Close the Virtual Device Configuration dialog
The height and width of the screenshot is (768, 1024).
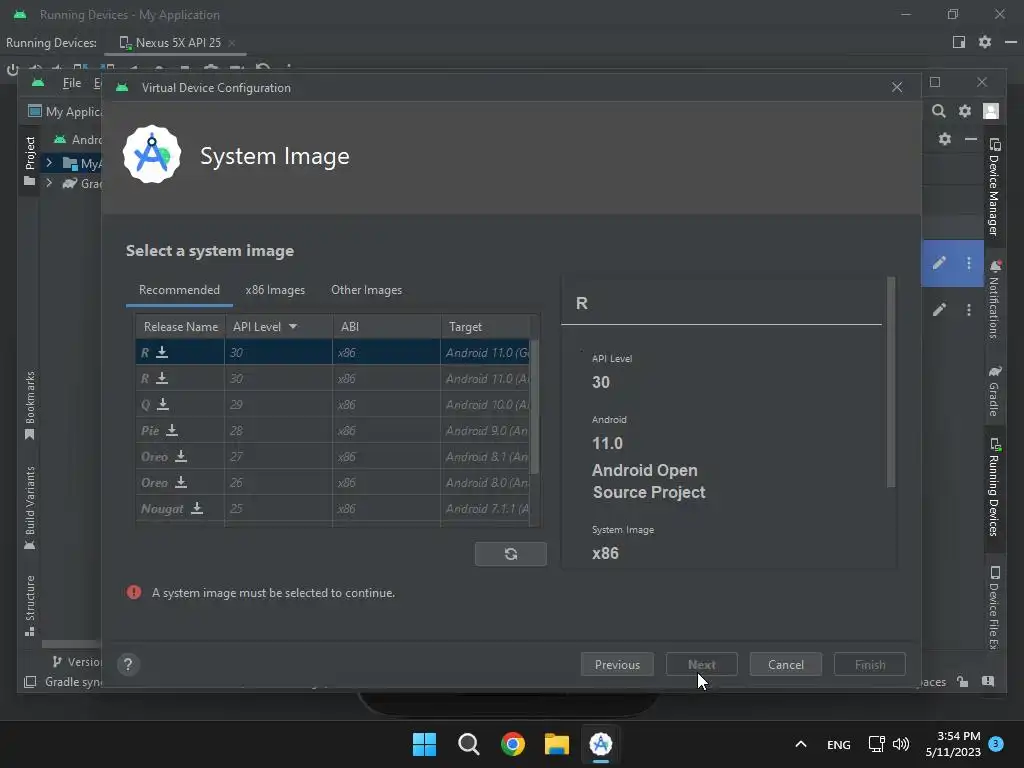click(897, 87)
